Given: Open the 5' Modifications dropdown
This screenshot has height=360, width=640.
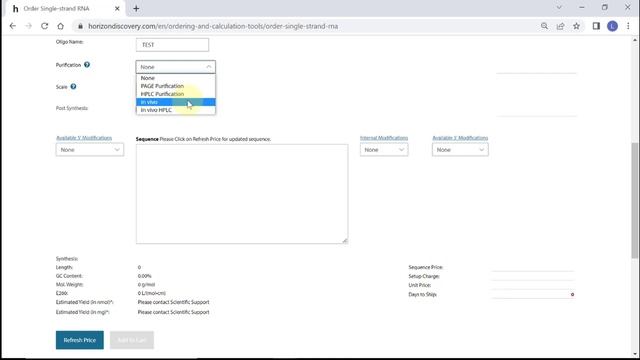Looking at the screenshot, I should [90, 150].
